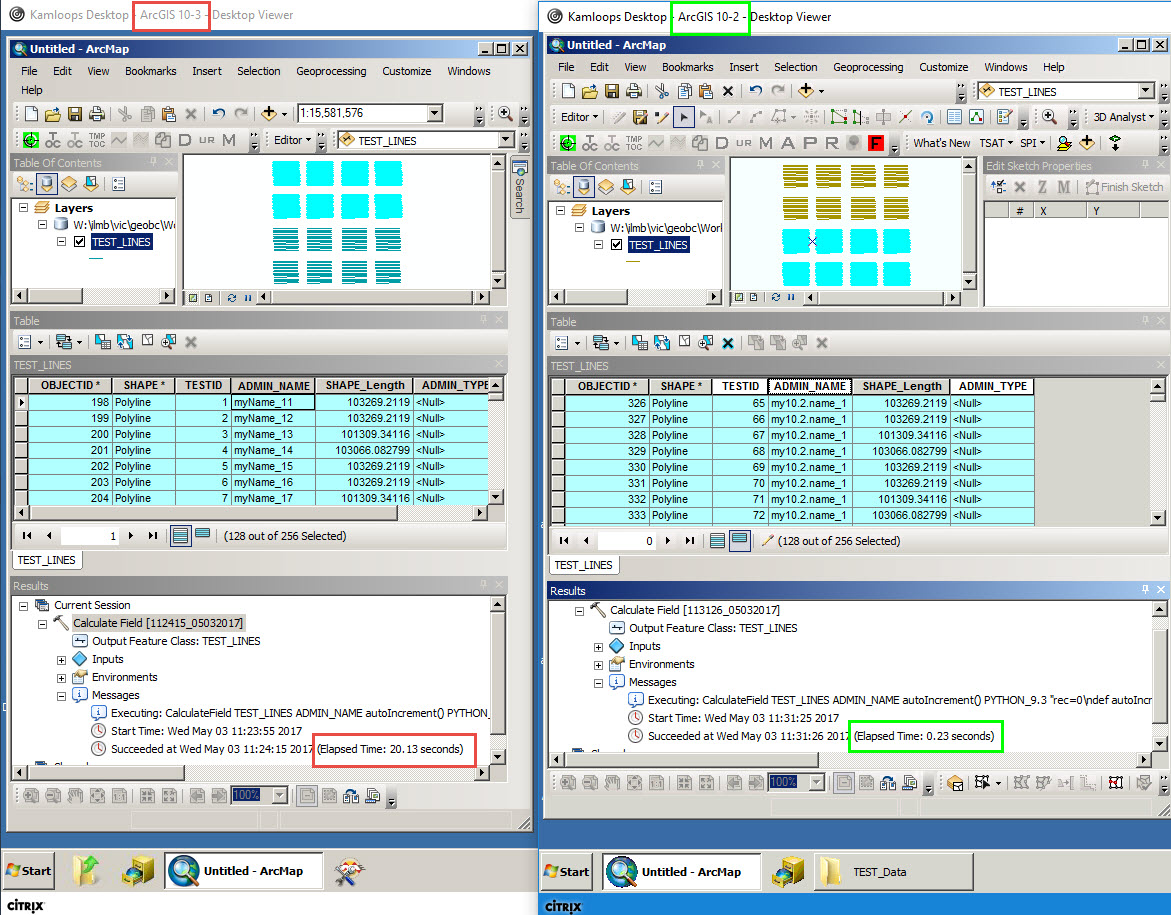Open Search side tab in left ArcMap
Screen dimensions: 1171x915
click(x=519, y=187)
